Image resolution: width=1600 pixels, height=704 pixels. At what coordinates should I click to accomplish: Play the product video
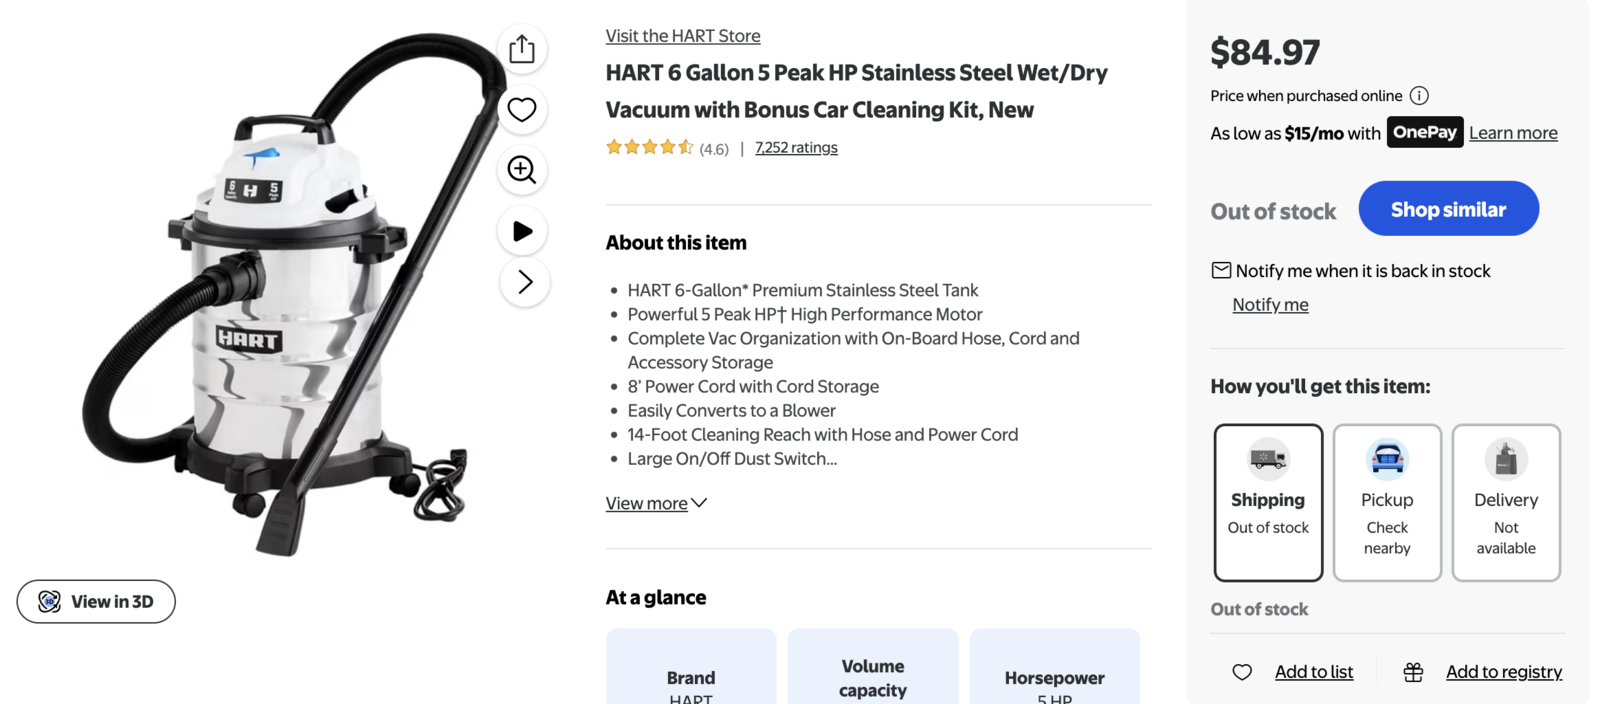[x=522, y=231]
